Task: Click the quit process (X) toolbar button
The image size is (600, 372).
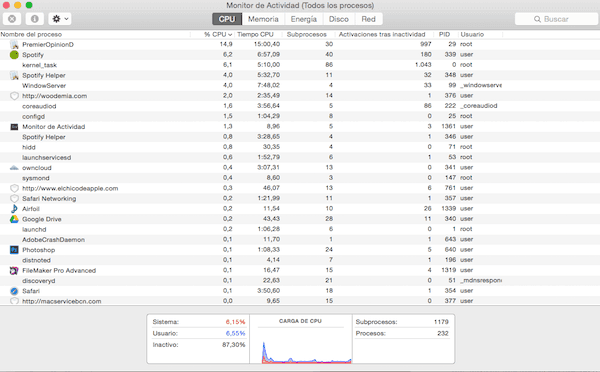Action: tap(12, 19)
